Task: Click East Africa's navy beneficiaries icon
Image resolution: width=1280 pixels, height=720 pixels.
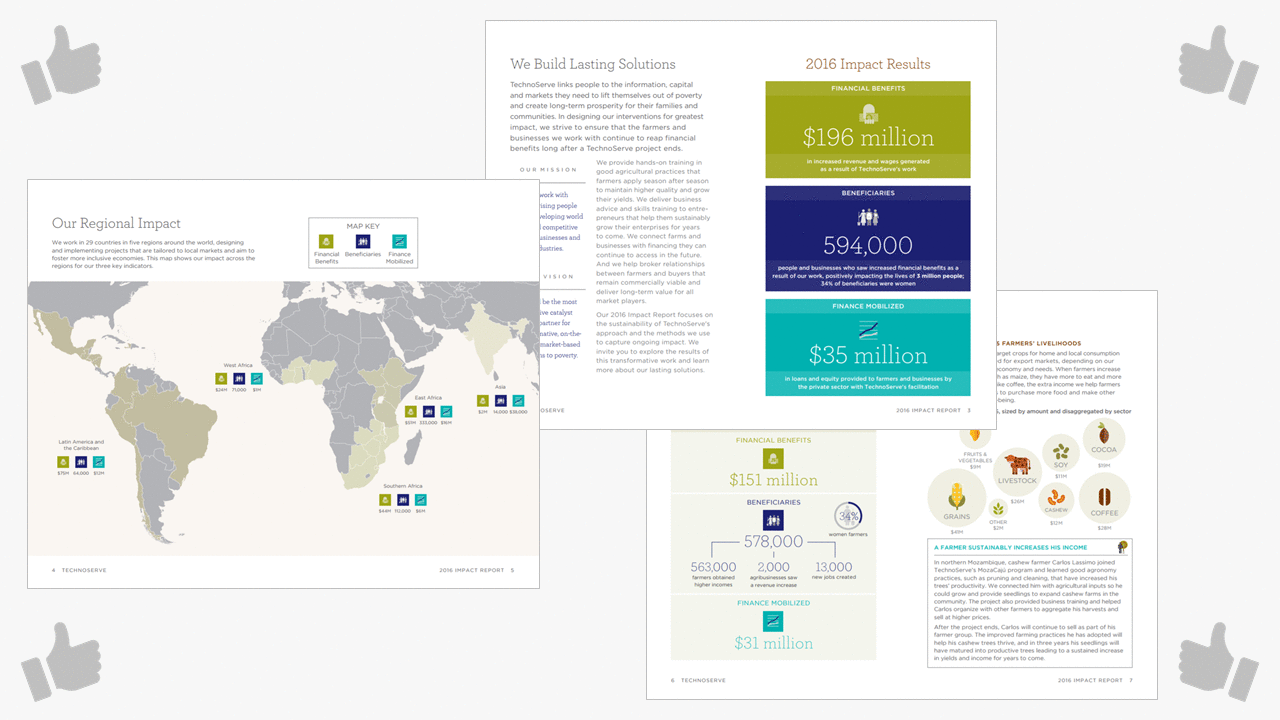Action: click(428, 411)
